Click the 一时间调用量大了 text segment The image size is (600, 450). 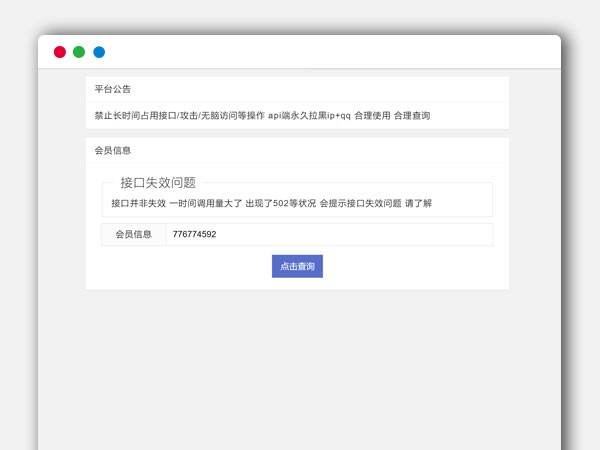[x=205, y=203]
